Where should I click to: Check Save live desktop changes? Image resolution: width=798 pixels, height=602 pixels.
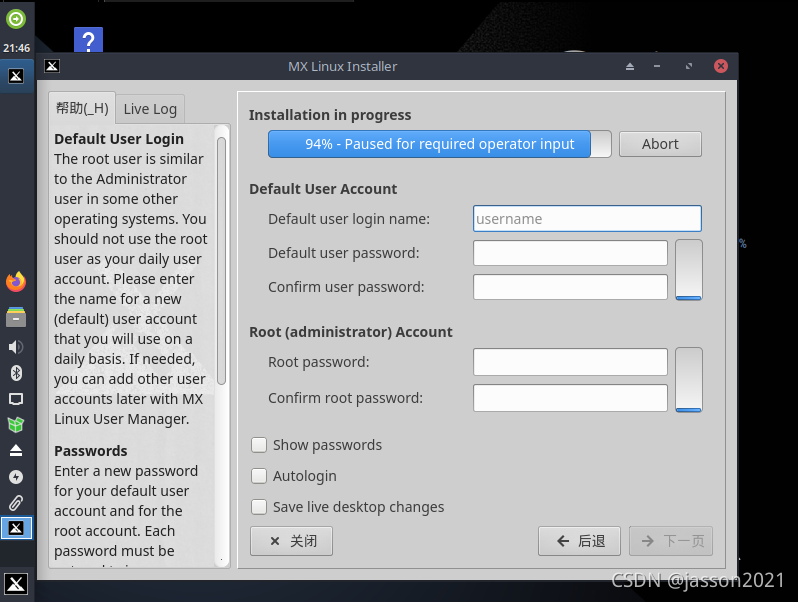259,507
